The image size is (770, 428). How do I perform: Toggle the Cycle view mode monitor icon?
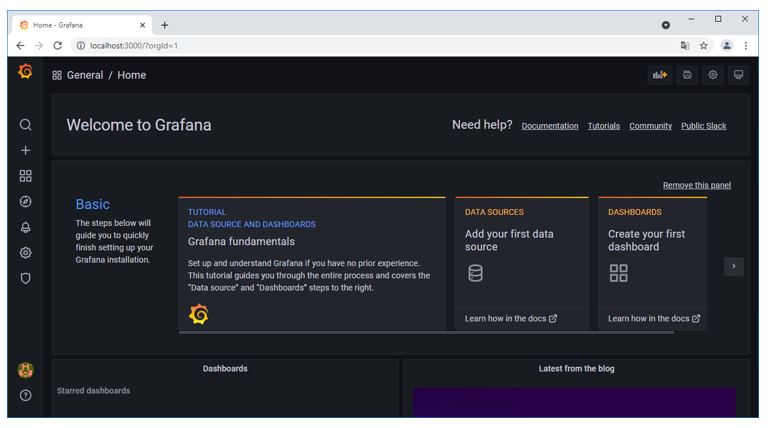click(738, 75)
